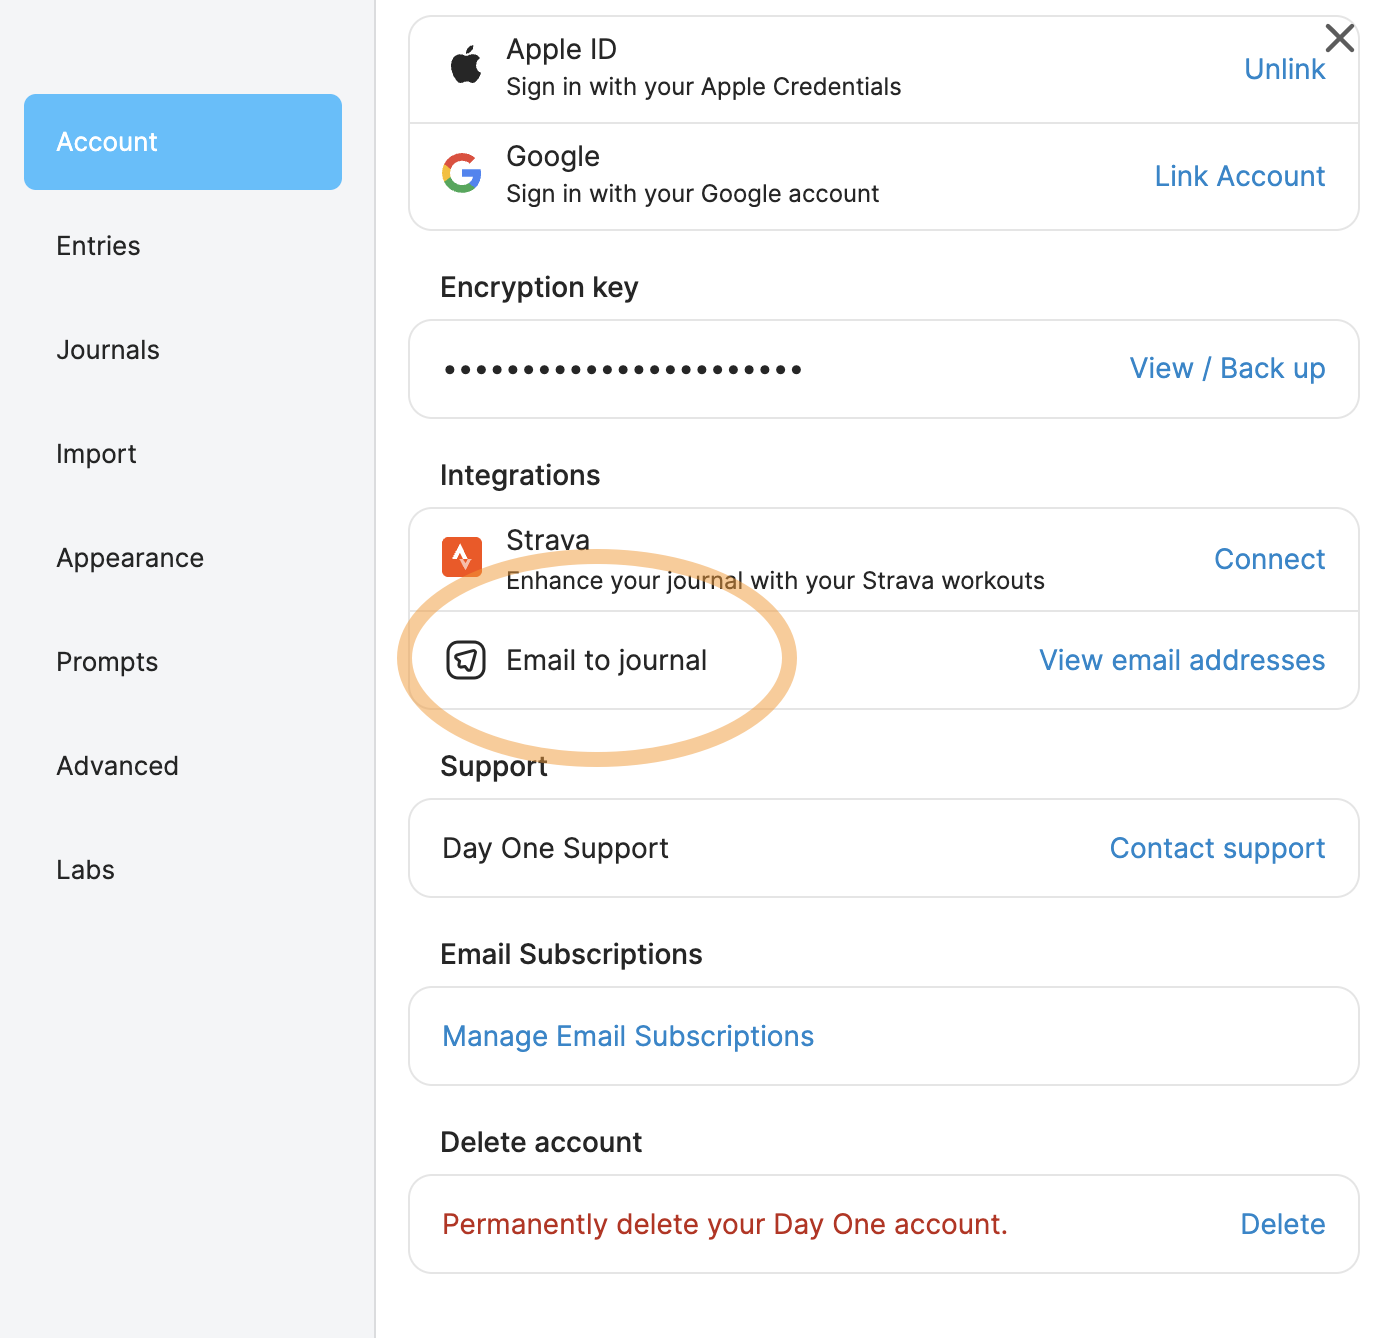View or back up encryption key
Screen dimensions: 1380x1338
coord(1227,368)
